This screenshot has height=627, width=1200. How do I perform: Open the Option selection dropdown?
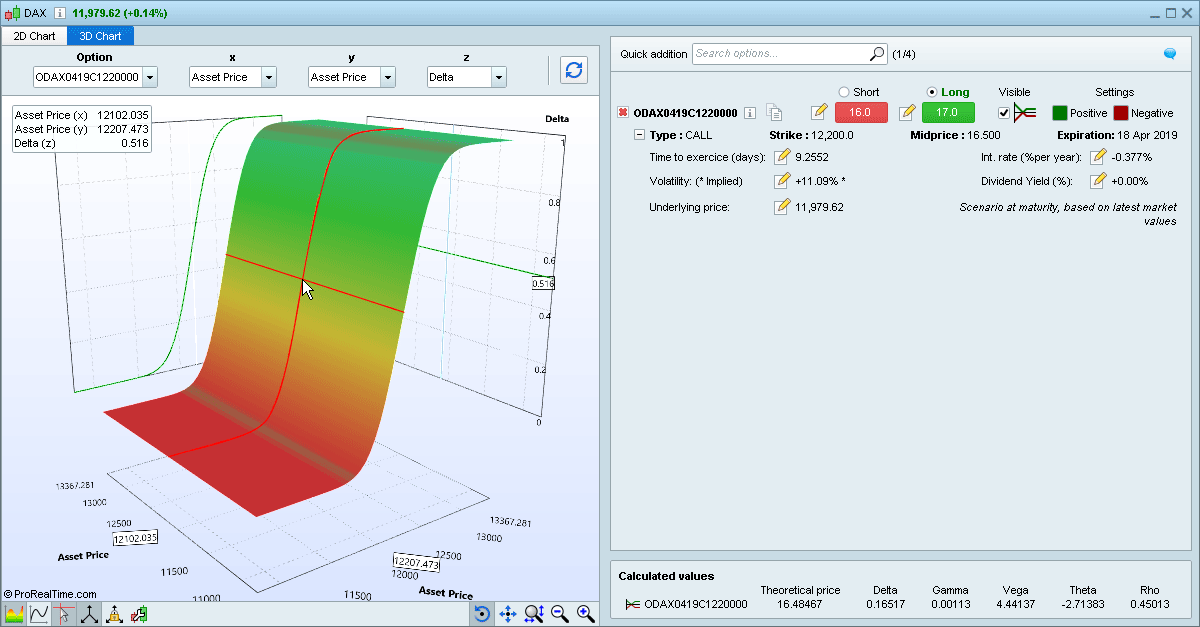[x=95, y=76]
